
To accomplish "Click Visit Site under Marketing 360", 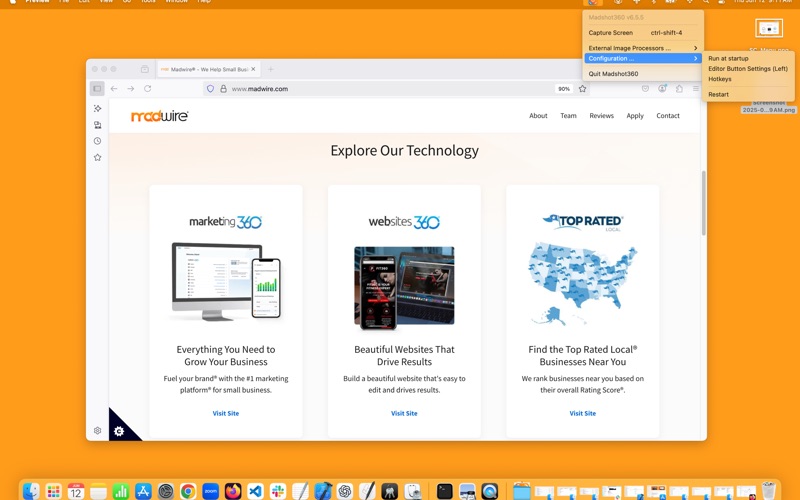I will (x=226, y=413).
